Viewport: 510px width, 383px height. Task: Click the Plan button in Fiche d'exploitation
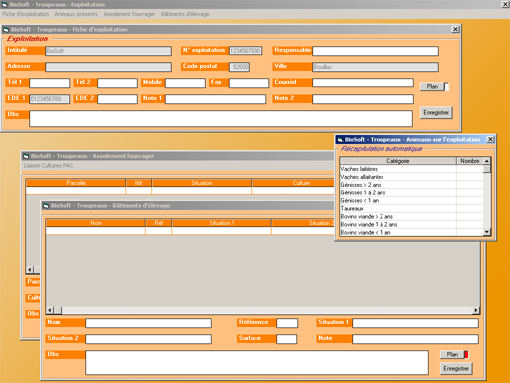(x=432, y=87)
